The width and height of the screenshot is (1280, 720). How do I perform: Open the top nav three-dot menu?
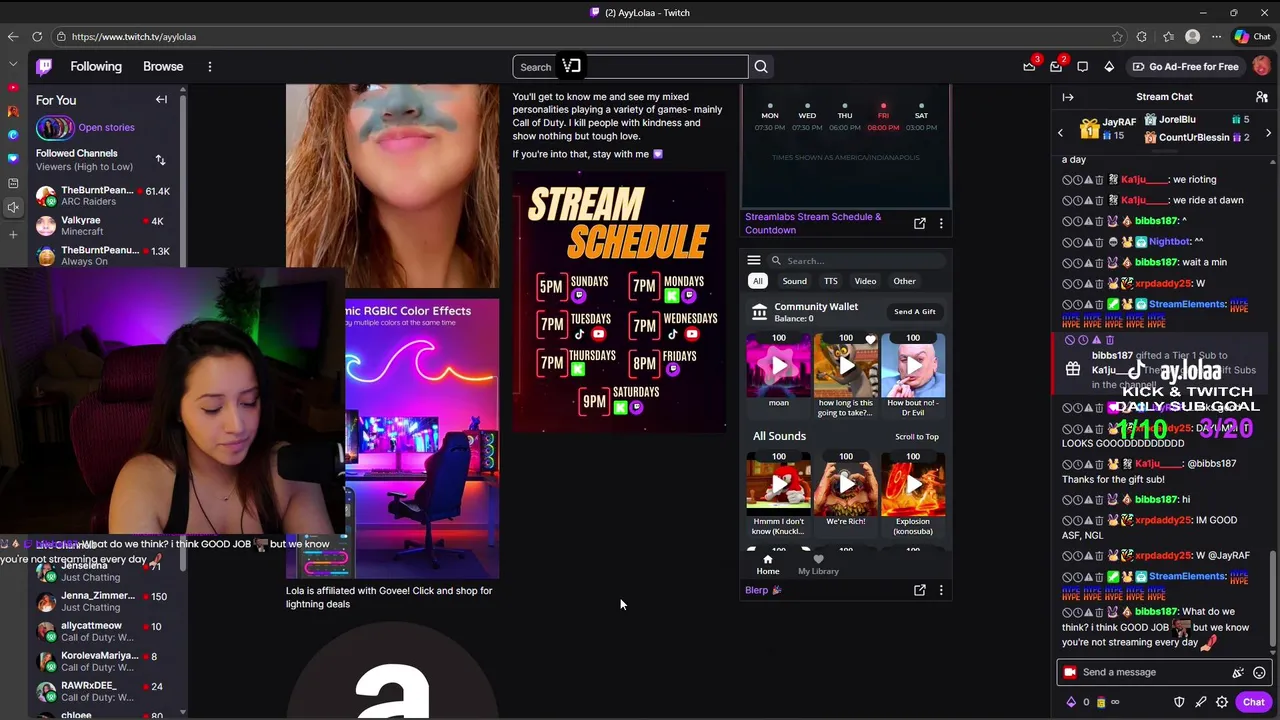point(210,67)
